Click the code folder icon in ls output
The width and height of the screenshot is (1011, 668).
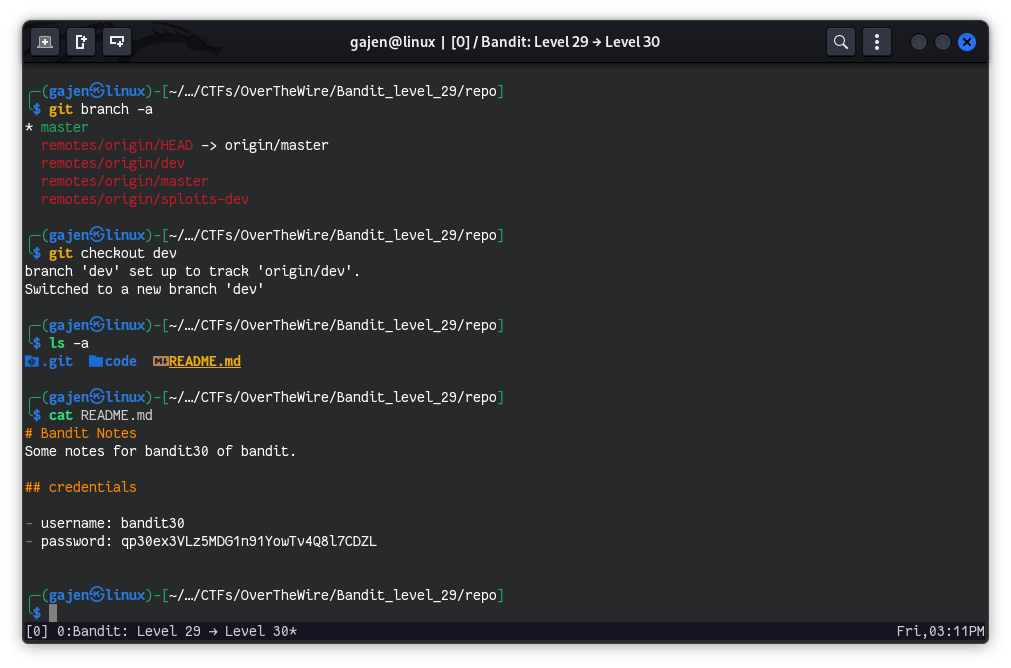(x=96, y=361)
